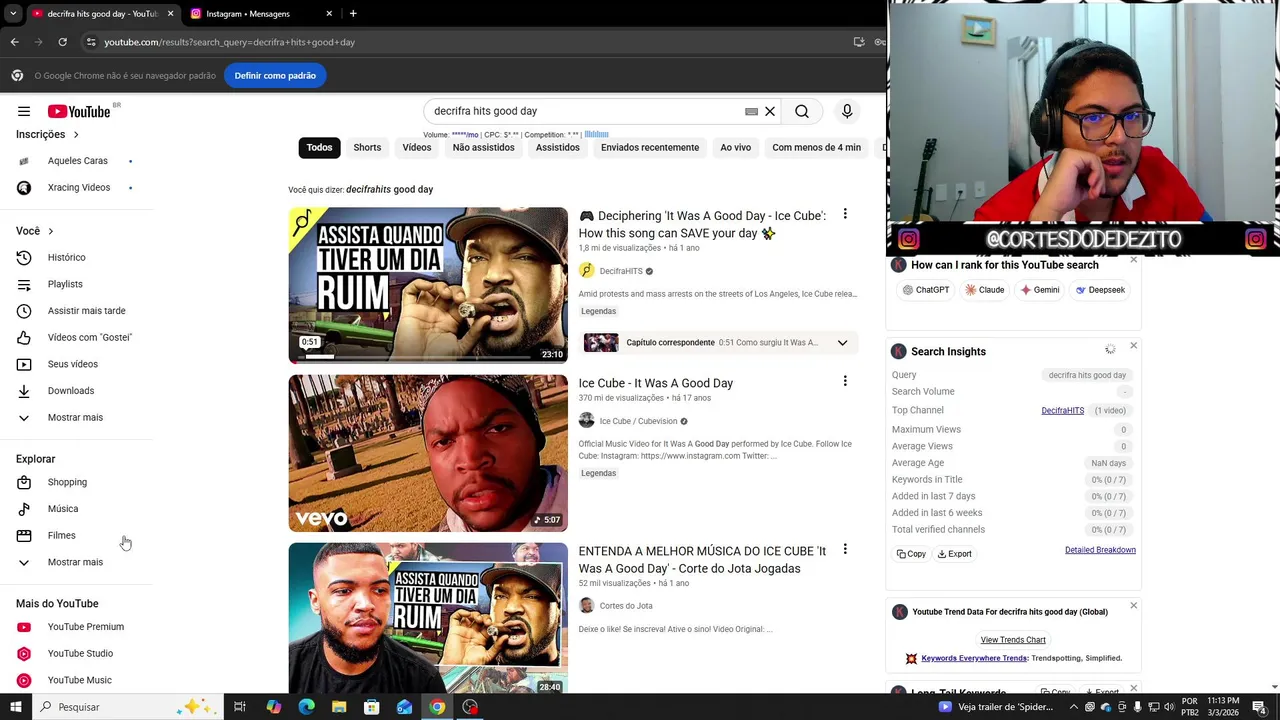Open more options for Deciphering video
The image size is (1280, 720).
tap(845, 214)
